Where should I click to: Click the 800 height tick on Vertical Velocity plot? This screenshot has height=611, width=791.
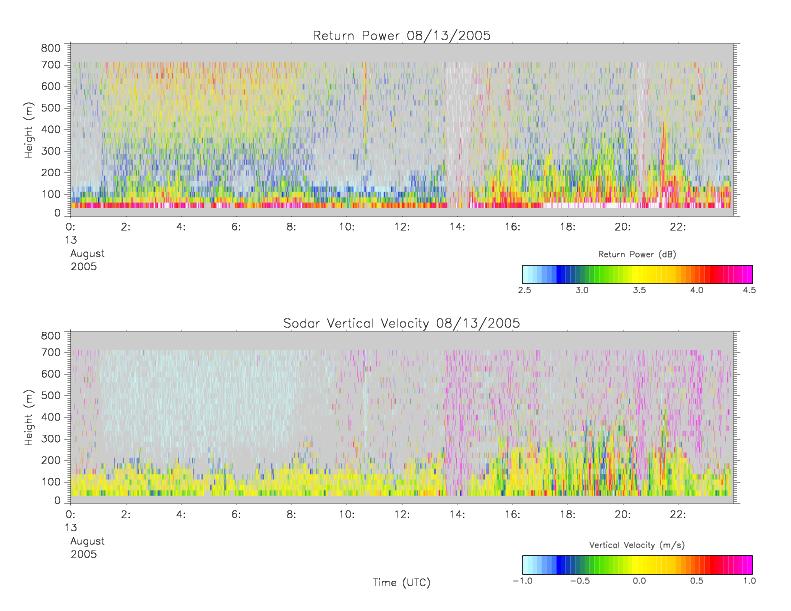[50, 336]
